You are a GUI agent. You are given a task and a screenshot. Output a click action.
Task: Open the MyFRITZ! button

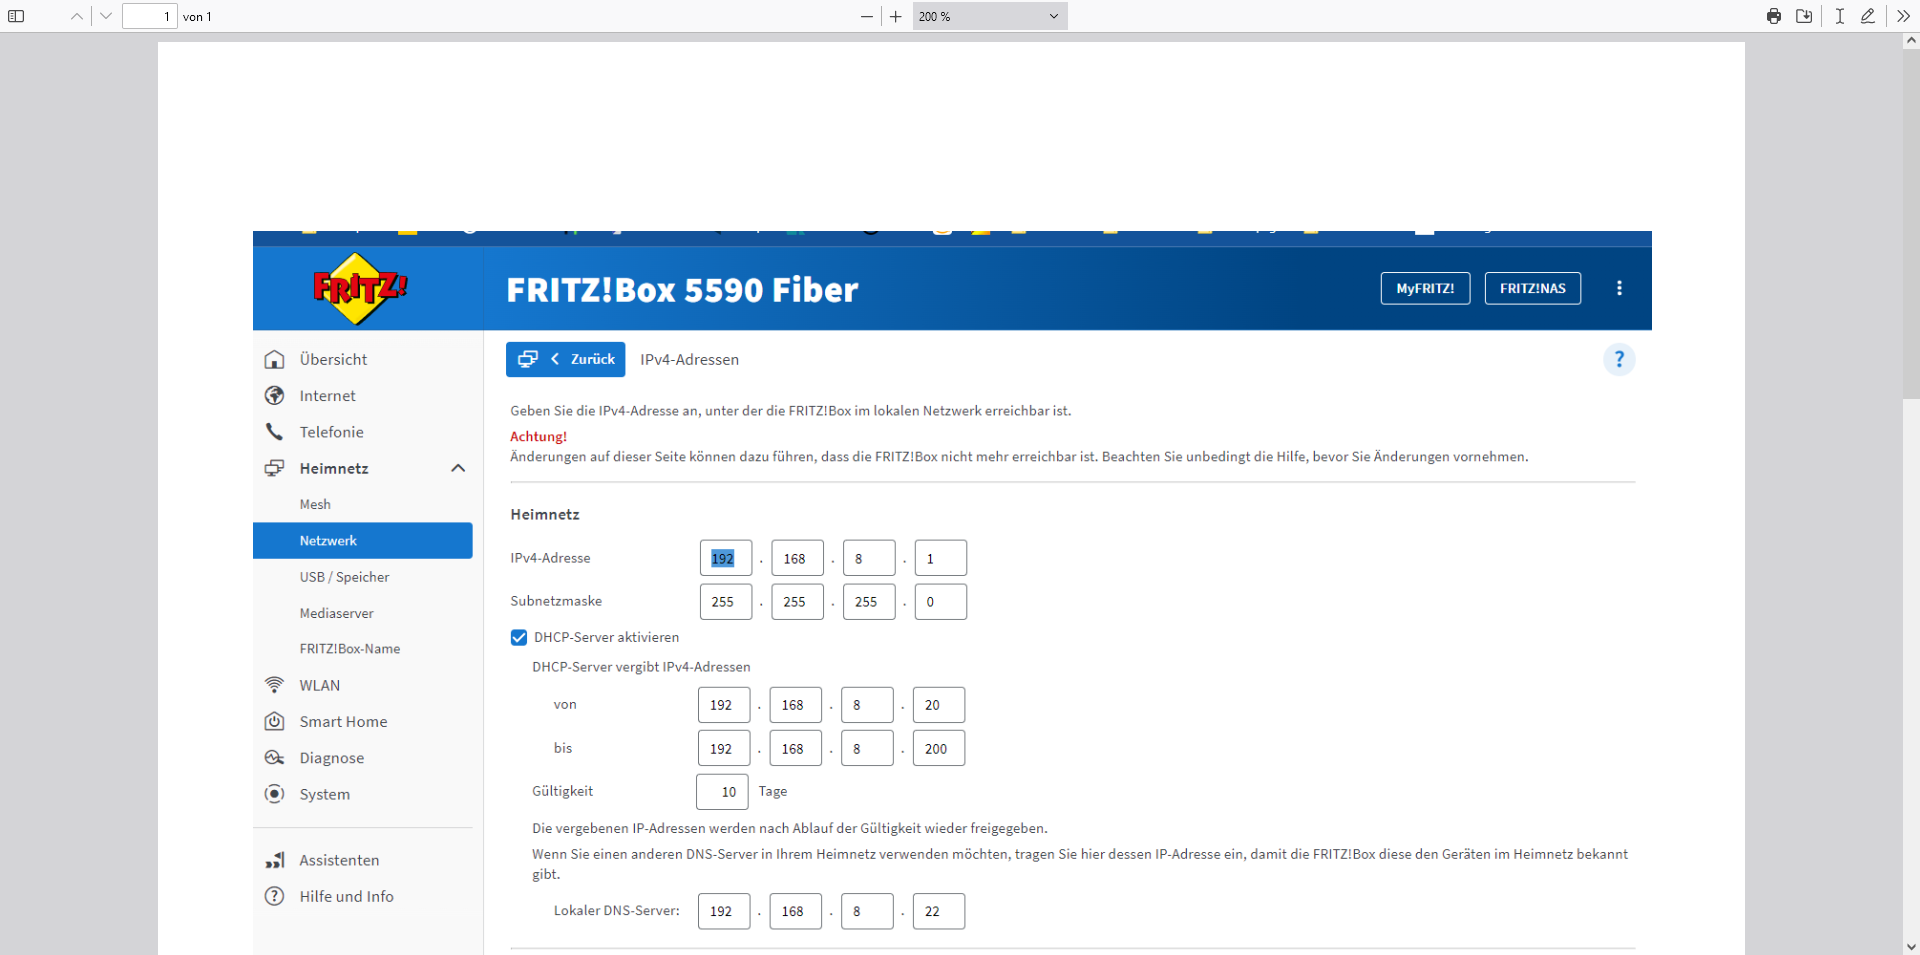pyautogui.click(x=1425, y=288)
